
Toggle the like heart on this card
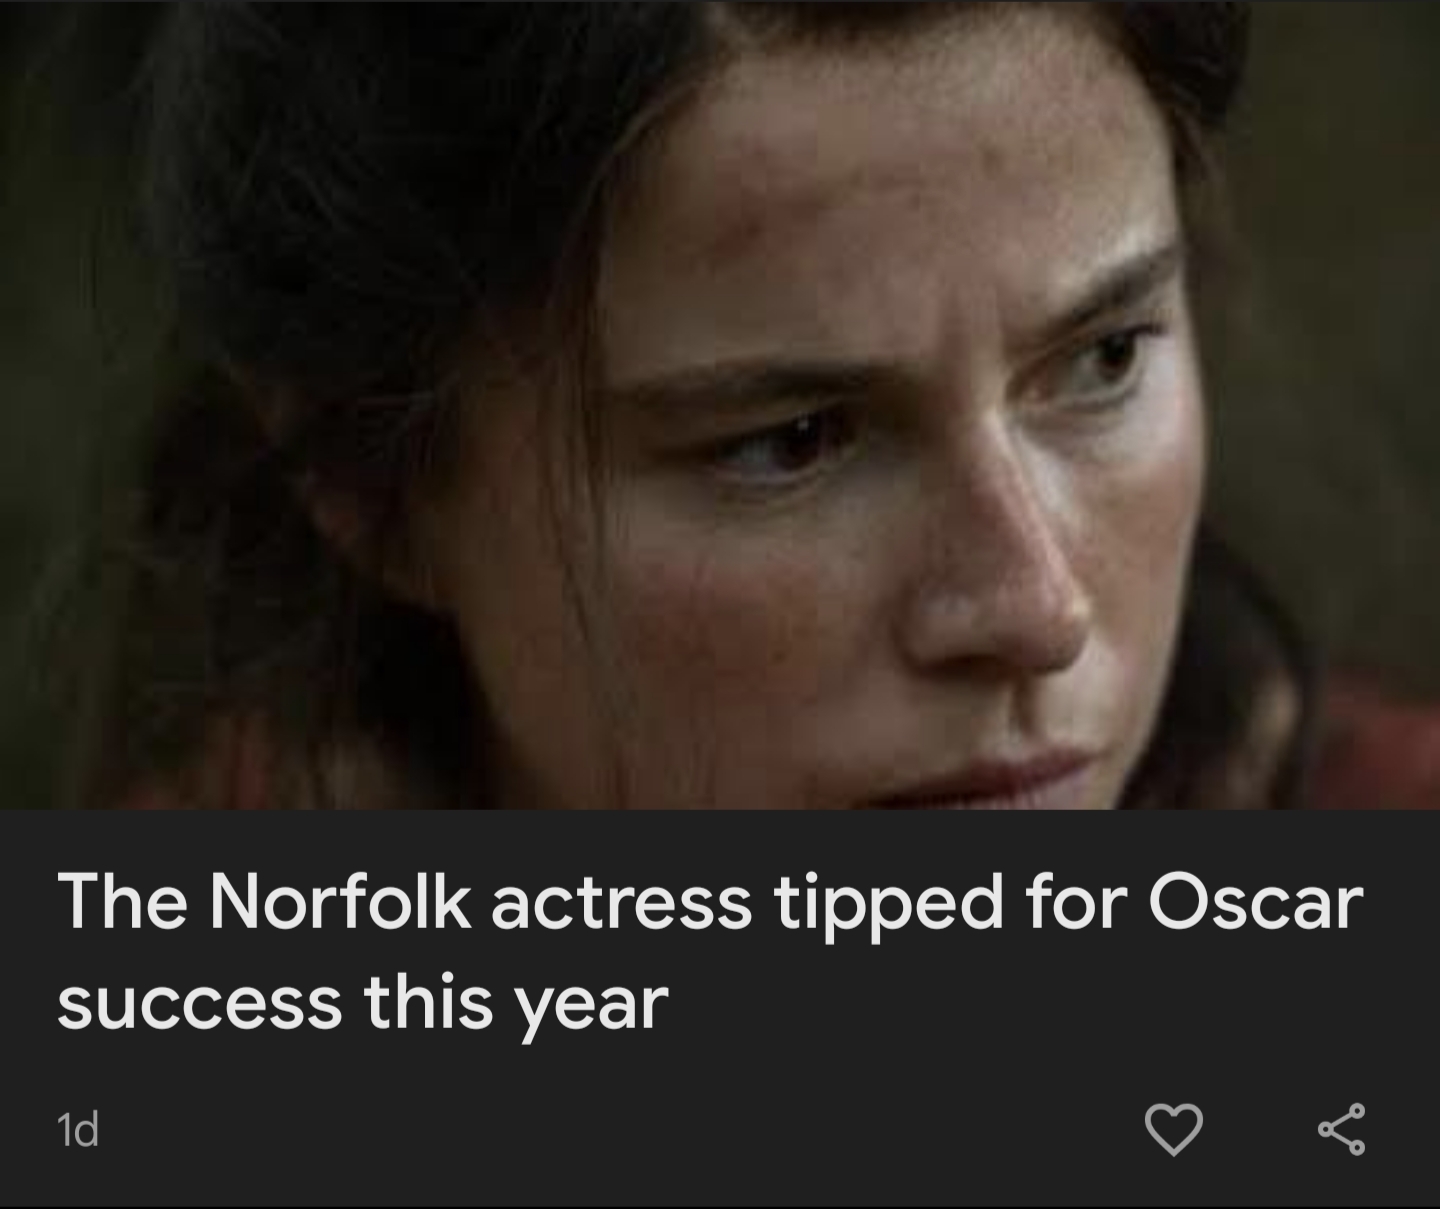[x=1173, y=1131]
